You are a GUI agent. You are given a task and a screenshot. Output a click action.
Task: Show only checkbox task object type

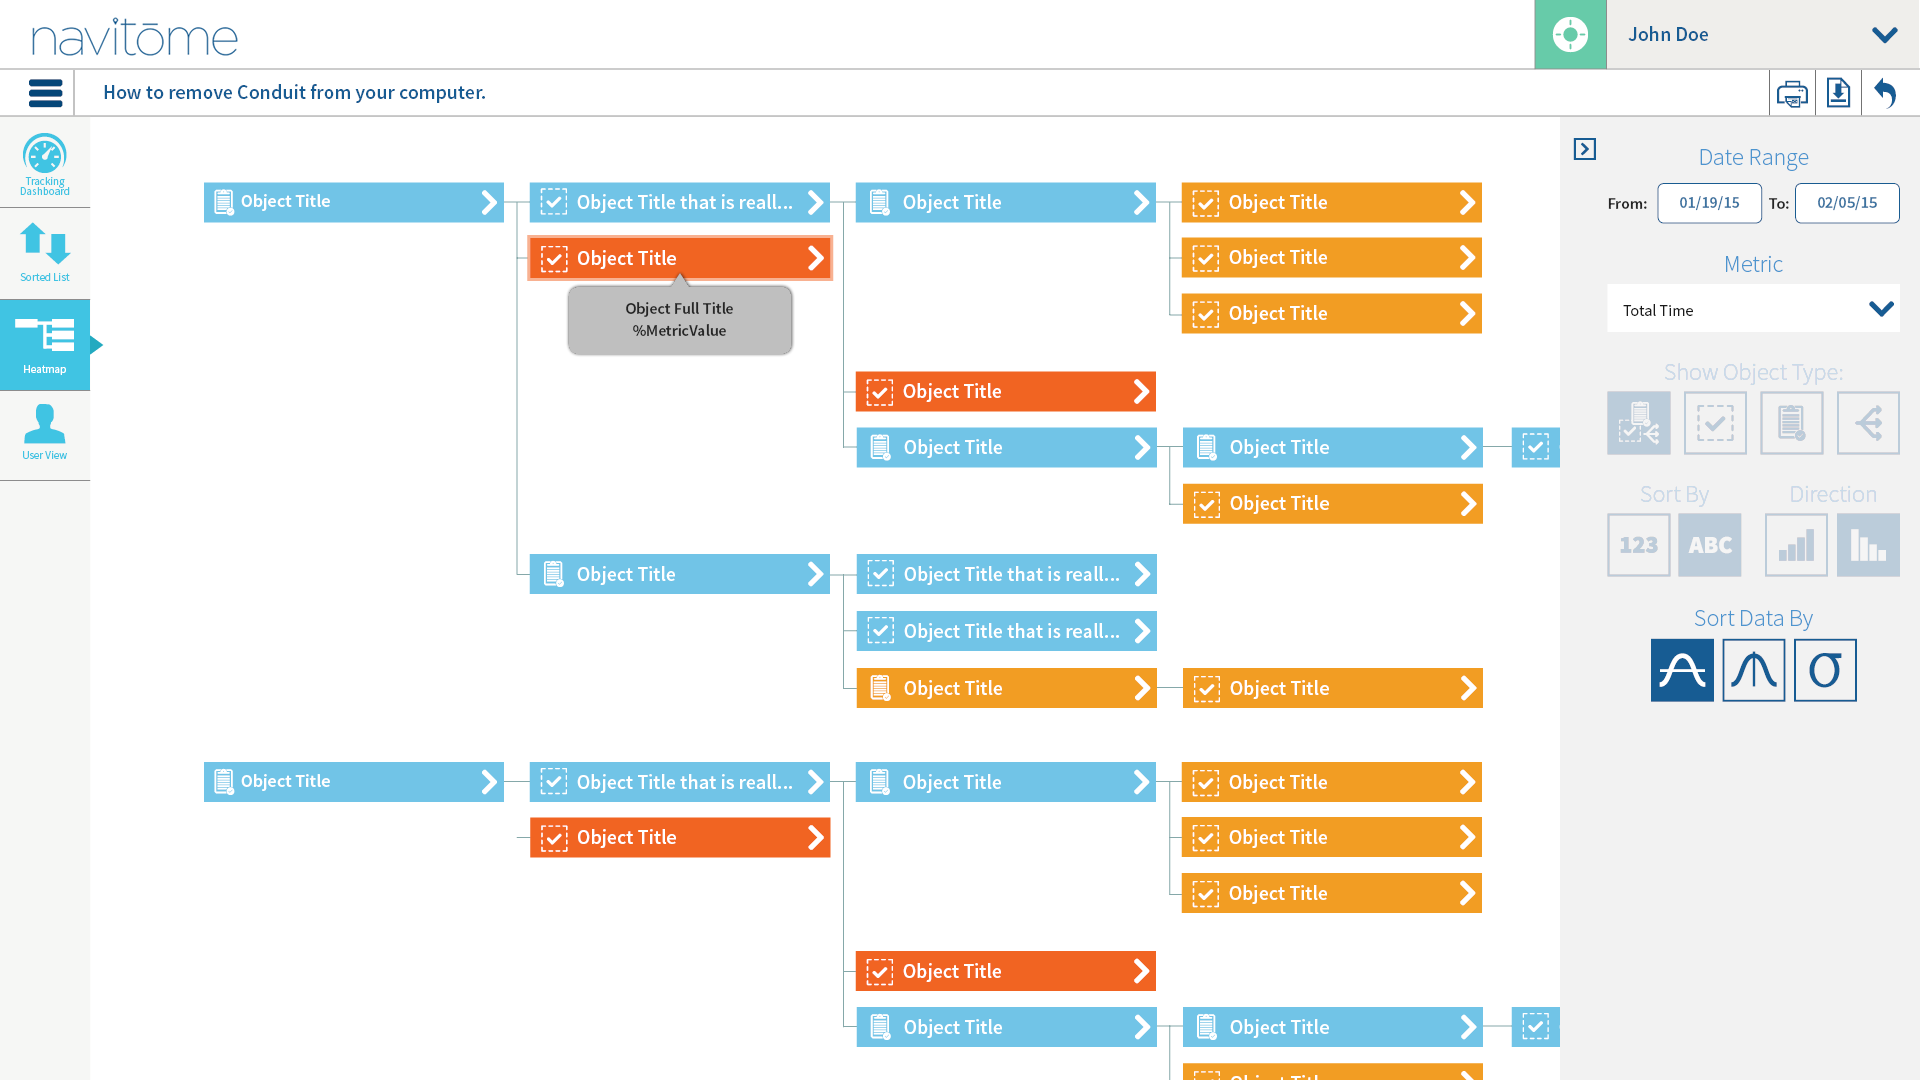1715,423
